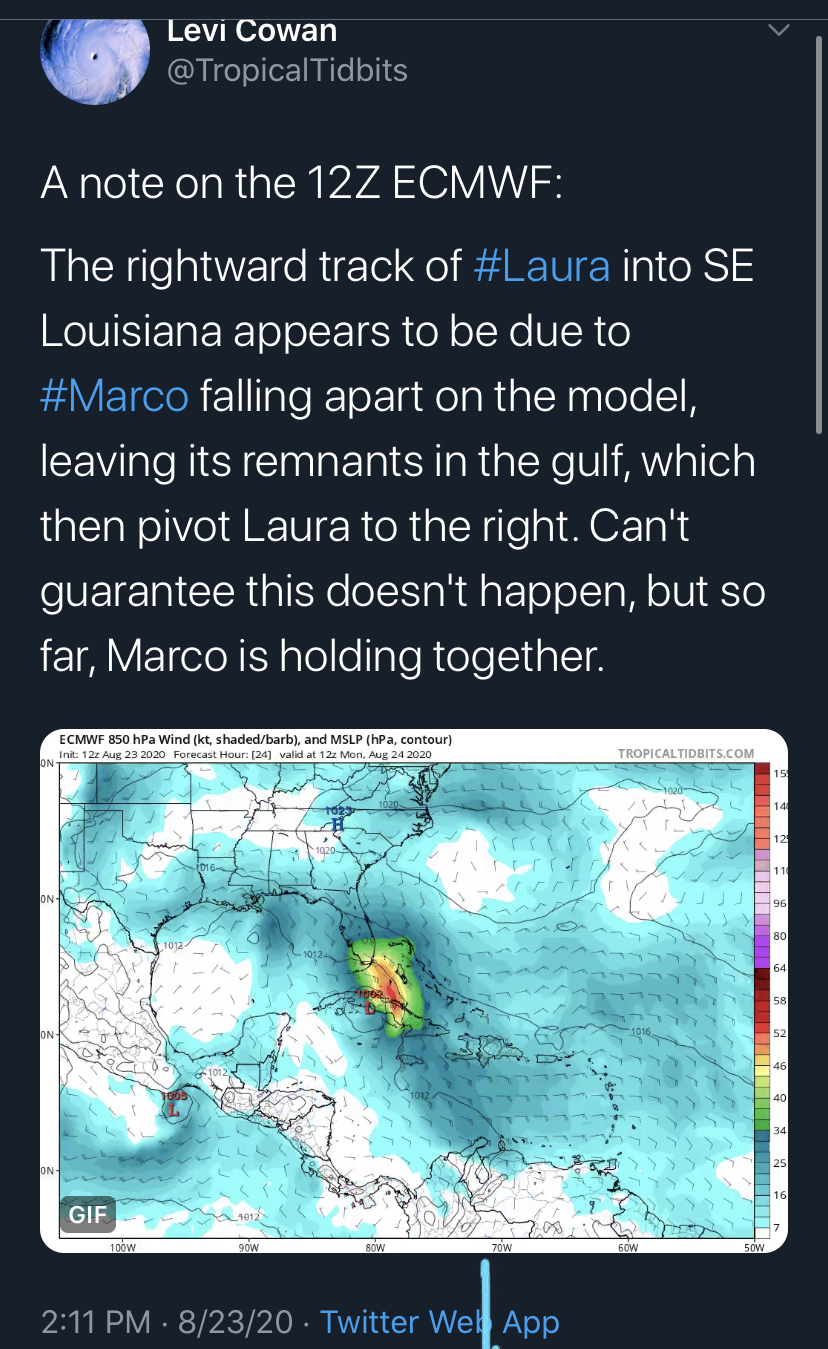
Task: Click the Levi Cowan display name
Action: click(251, 30)
